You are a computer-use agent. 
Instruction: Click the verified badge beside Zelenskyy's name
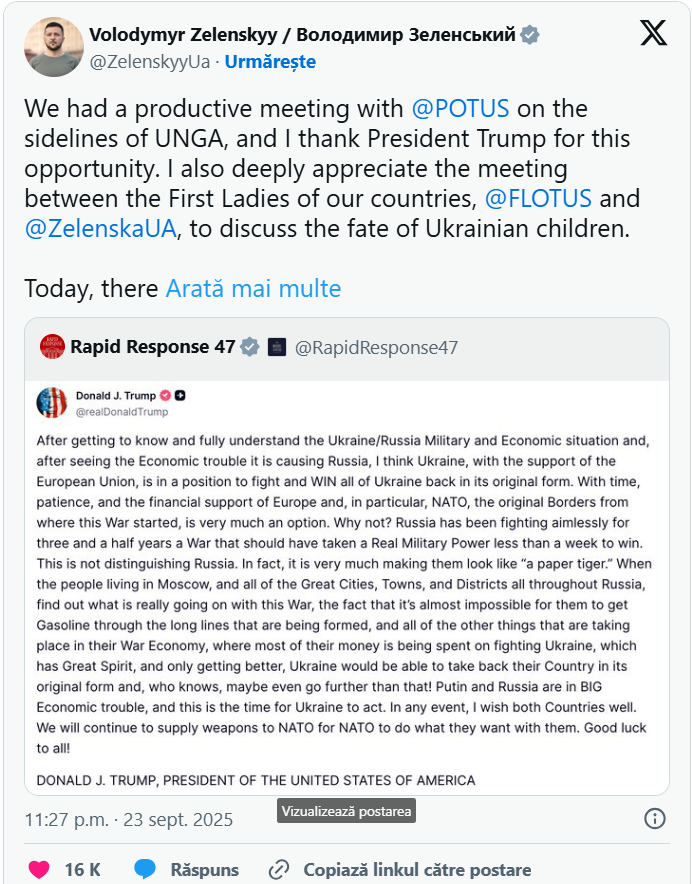pos(530,35)
